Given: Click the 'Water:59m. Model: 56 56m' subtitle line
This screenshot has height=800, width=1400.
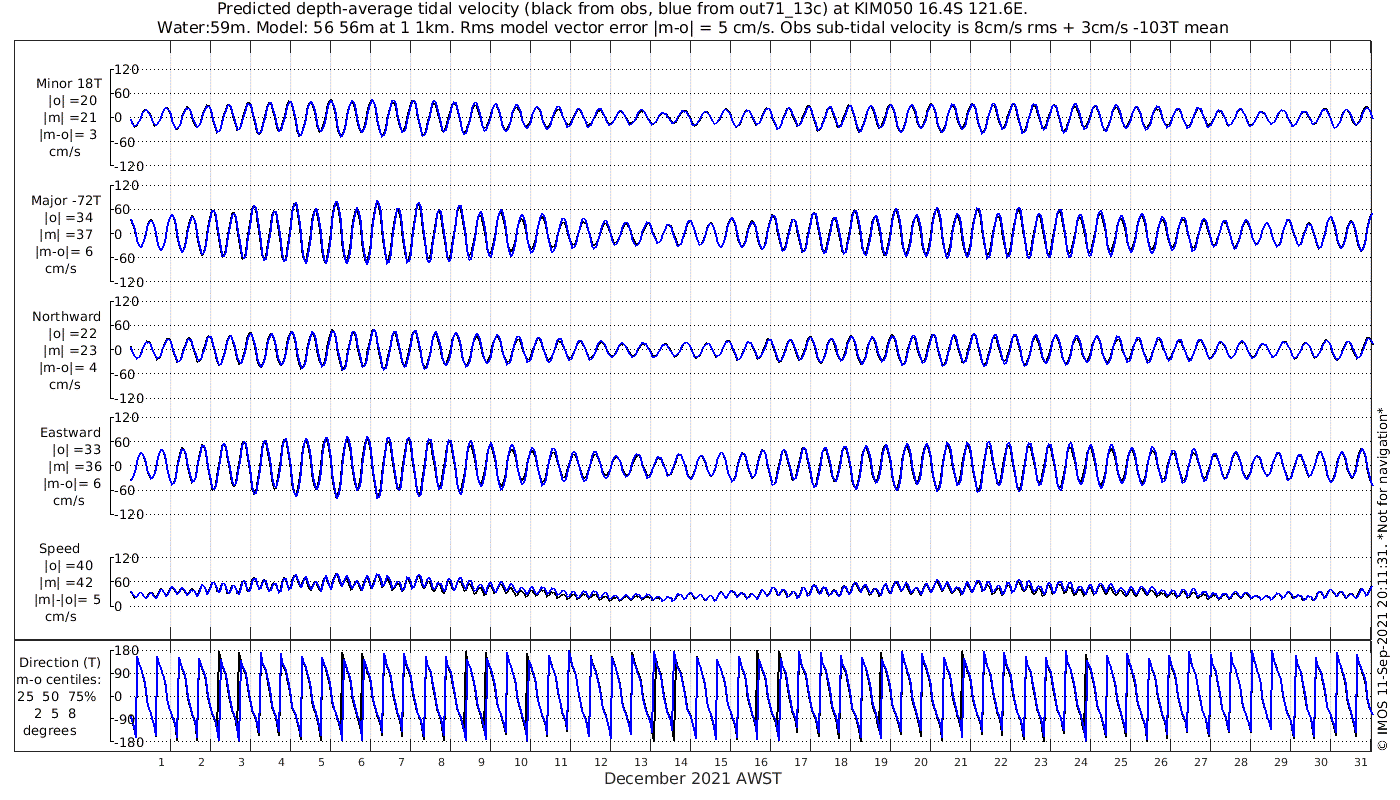Looking at the screenshot, I should pos(692,28).
